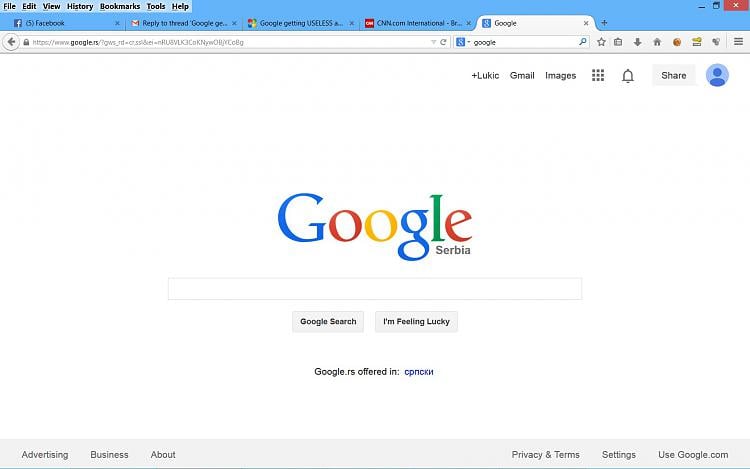Open the address bar history dropdown arrow
The height and width of the screenshot is (469, 750).
(x=433, y=42)
